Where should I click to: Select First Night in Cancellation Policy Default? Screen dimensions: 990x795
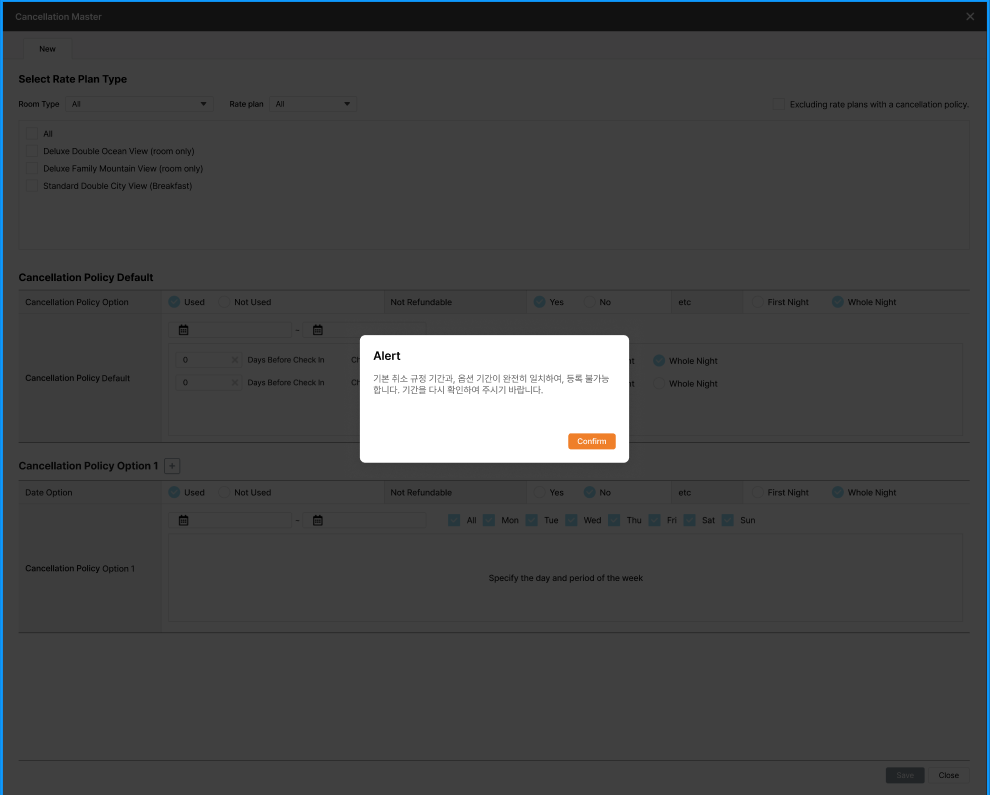point(757,302)
